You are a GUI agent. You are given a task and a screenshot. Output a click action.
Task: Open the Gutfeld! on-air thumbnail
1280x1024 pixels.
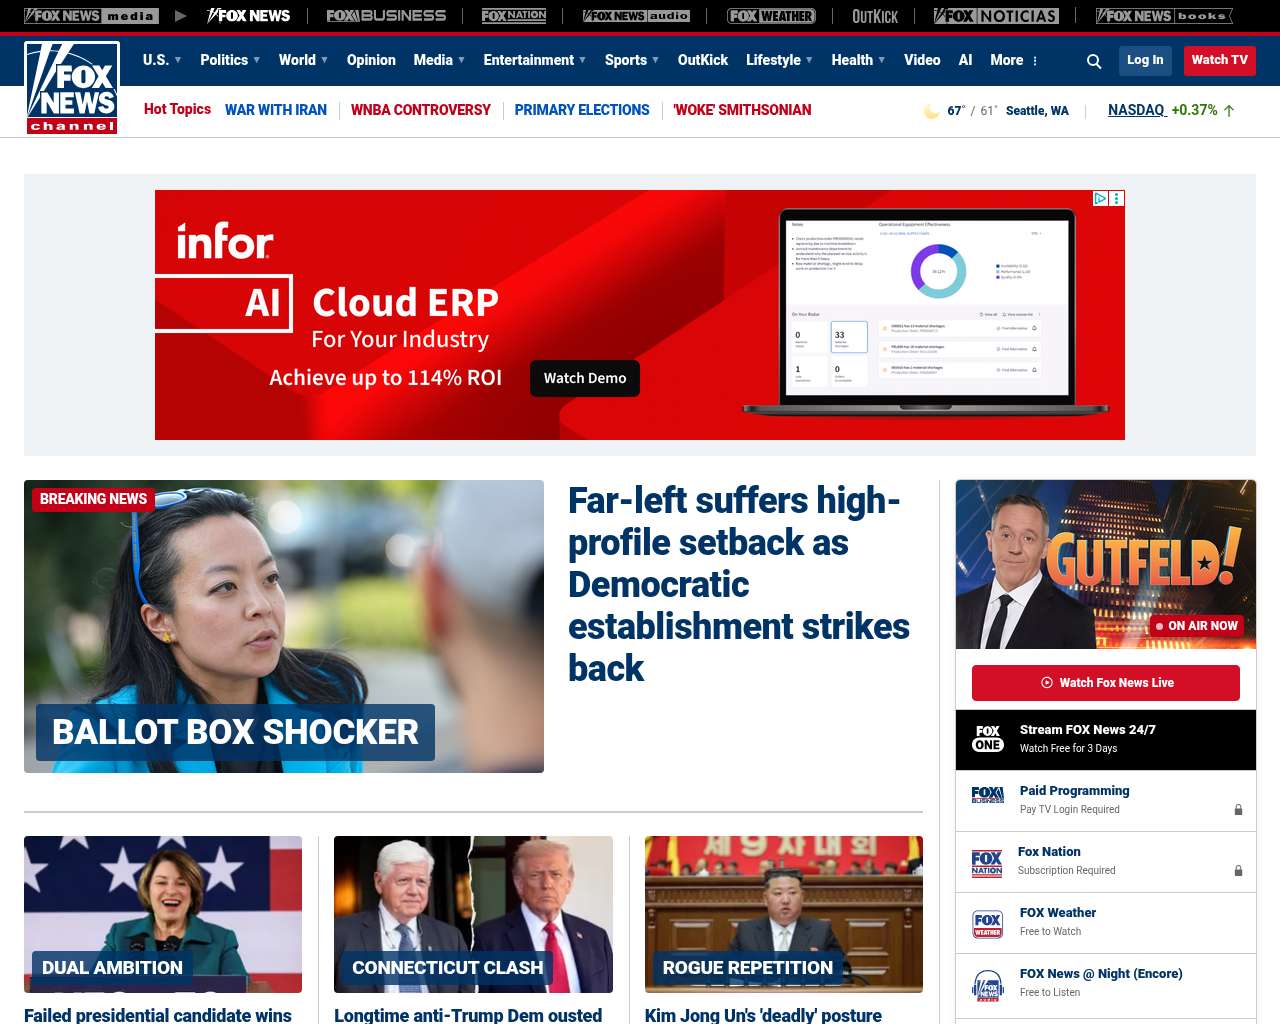click(1106, 564)
